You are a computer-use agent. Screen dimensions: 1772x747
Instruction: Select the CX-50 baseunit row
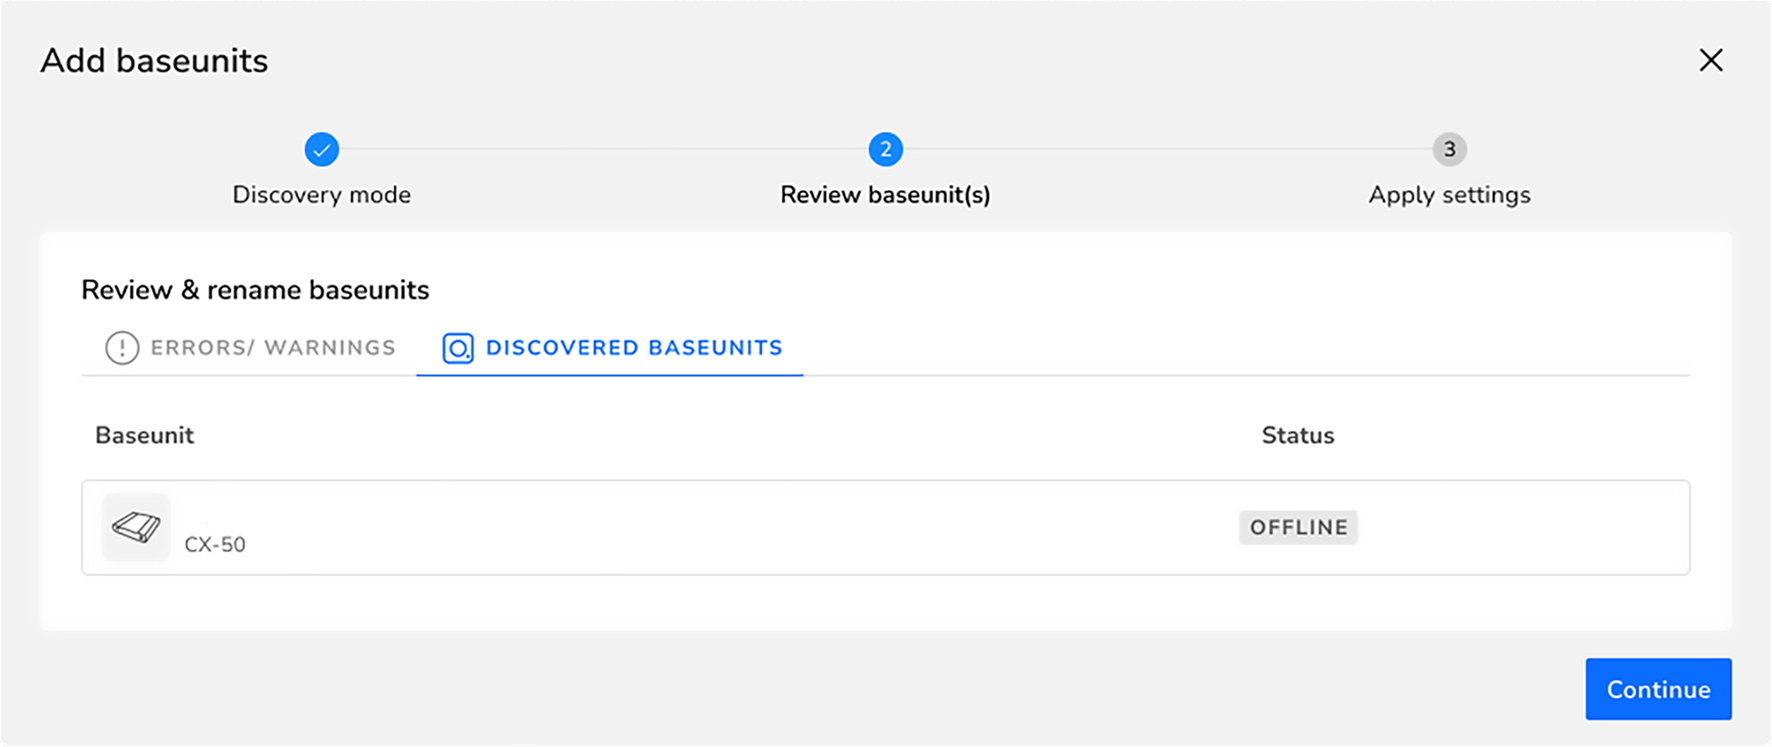click(886, 527)
